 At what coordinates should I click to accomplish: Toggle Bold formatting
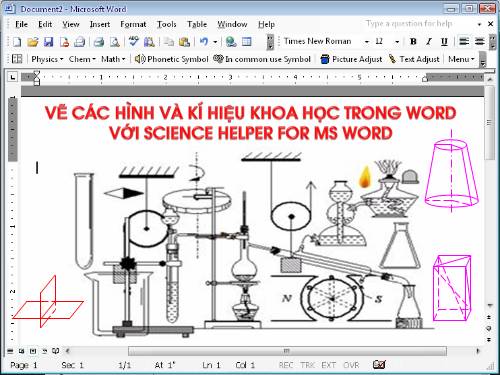pyautogui.click(x=413, y=42)
